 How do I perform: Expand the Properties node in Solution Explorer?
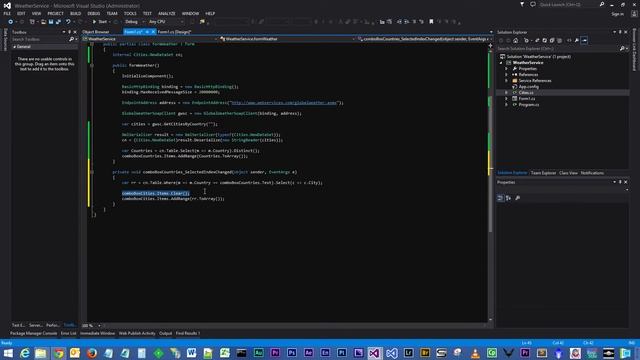click(507, 69)
